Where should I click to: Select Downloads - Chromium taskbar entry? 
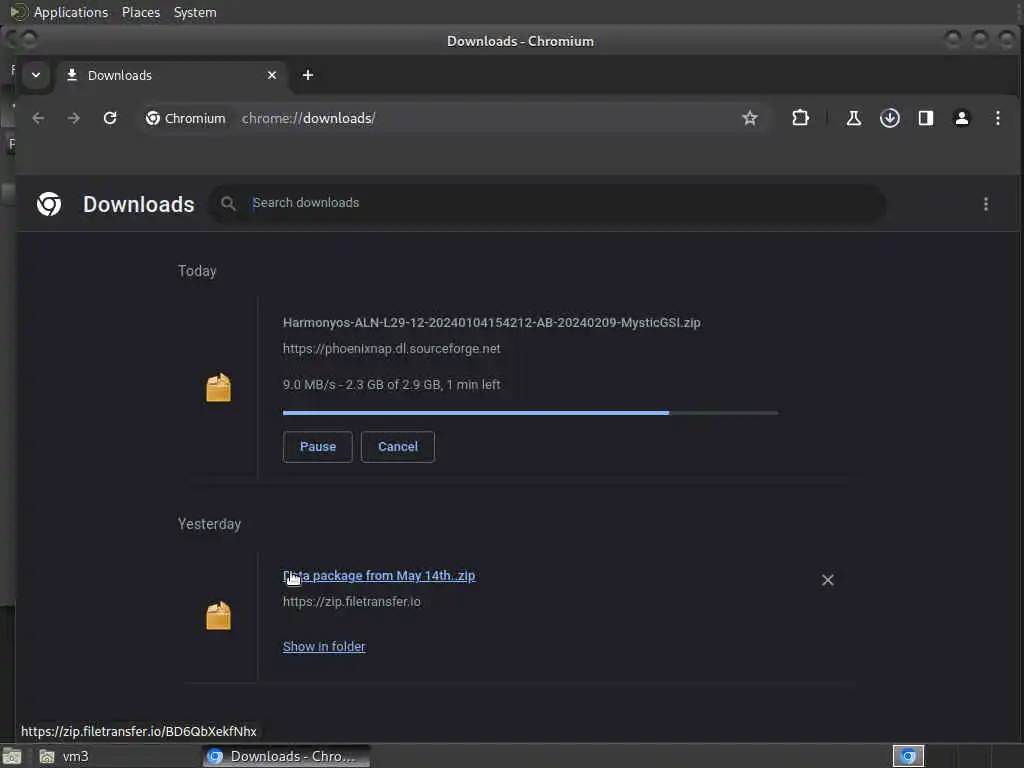tap(286, 756)
